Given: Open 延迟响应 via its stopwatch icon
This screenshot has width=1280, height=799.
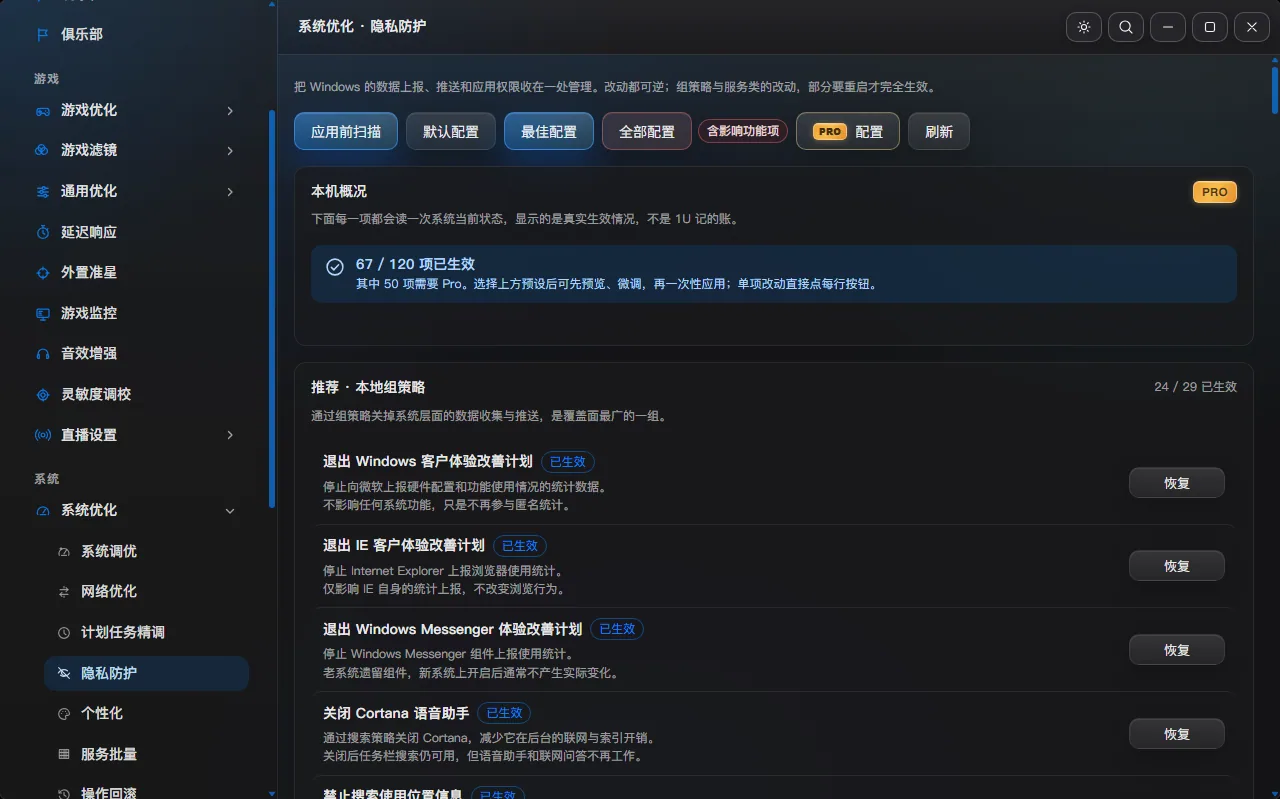Looking at the screenshot, I should (x=42, y=232).
